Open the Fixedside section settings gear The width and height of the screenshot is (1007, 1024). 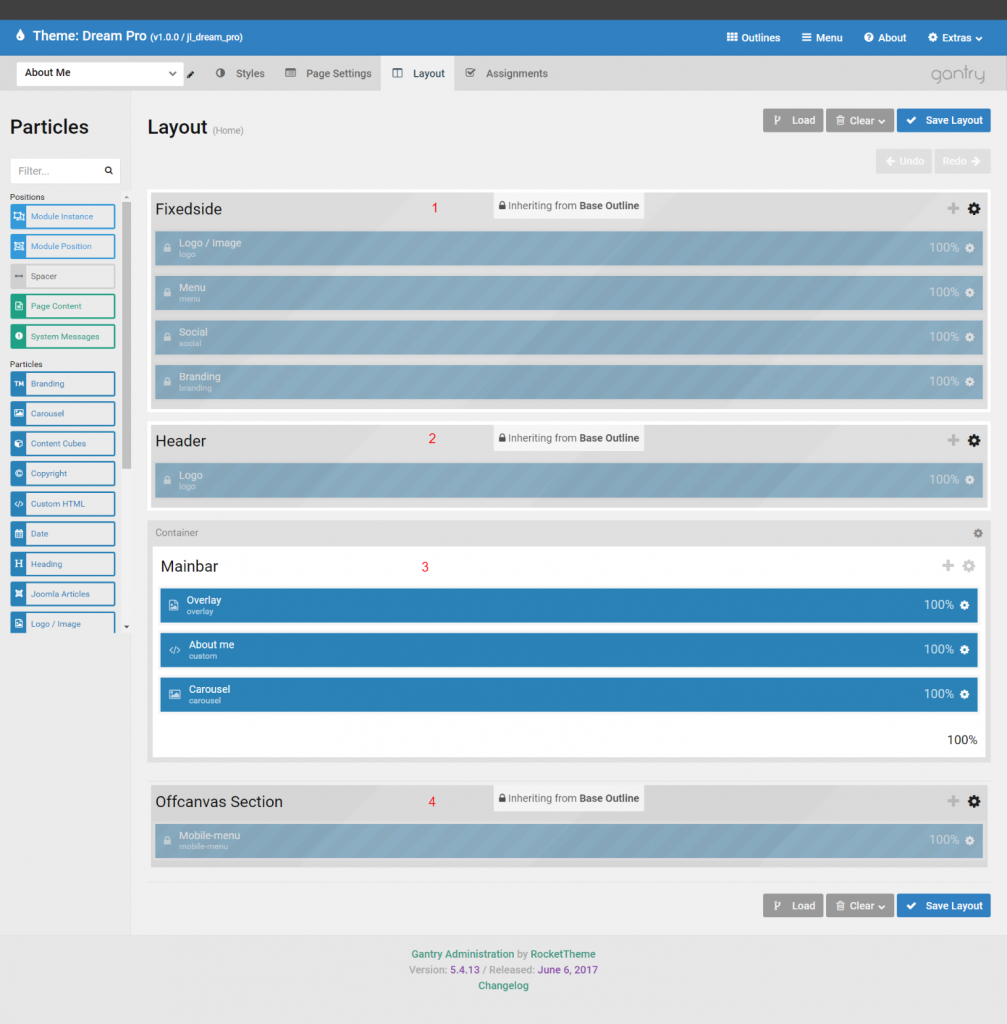tap(974, 209)
